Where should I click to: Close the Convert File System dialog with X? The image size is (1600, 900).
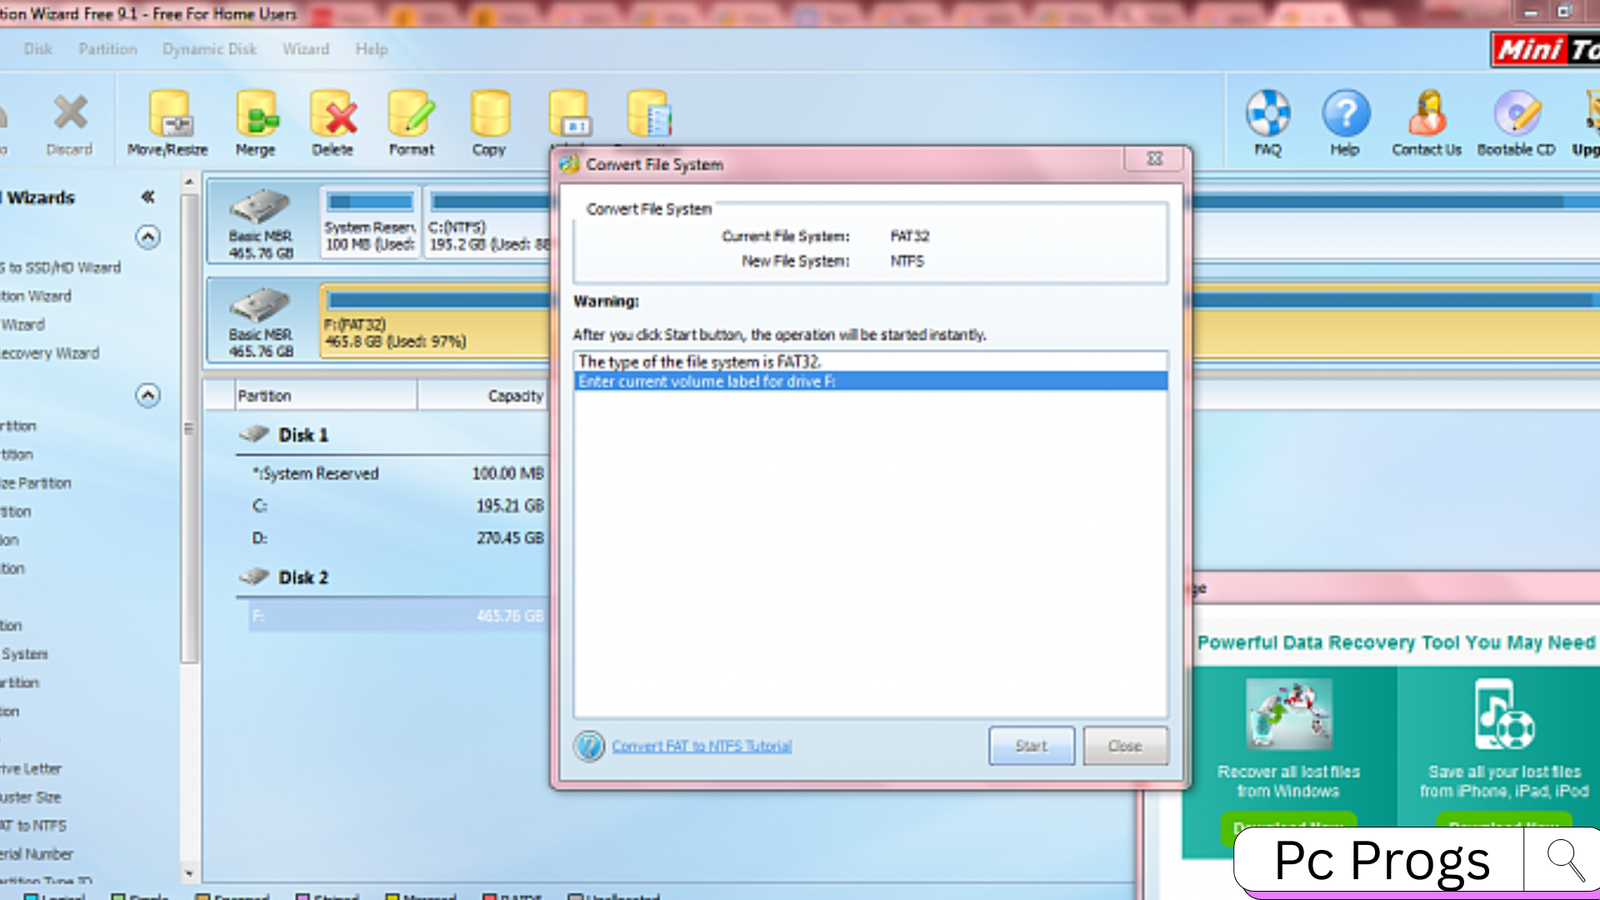click(x=1155, y=159)
